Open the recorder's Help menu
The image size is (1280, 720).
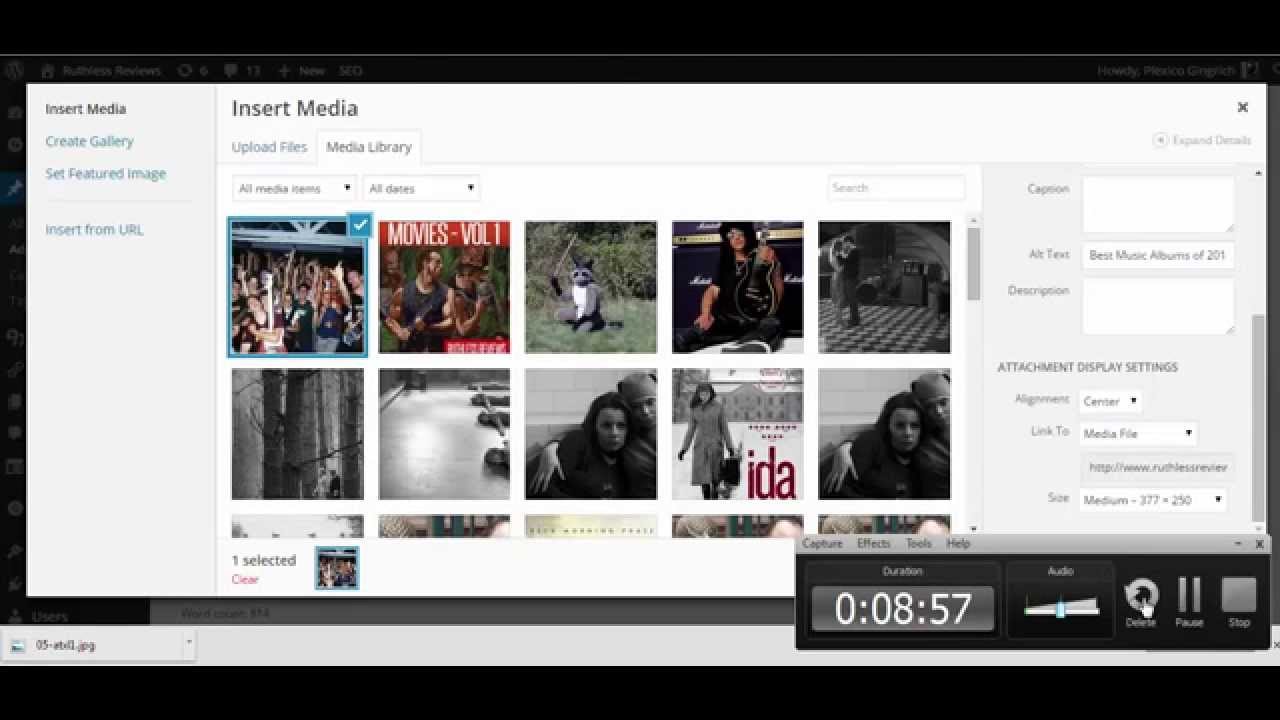click(958, 544)
